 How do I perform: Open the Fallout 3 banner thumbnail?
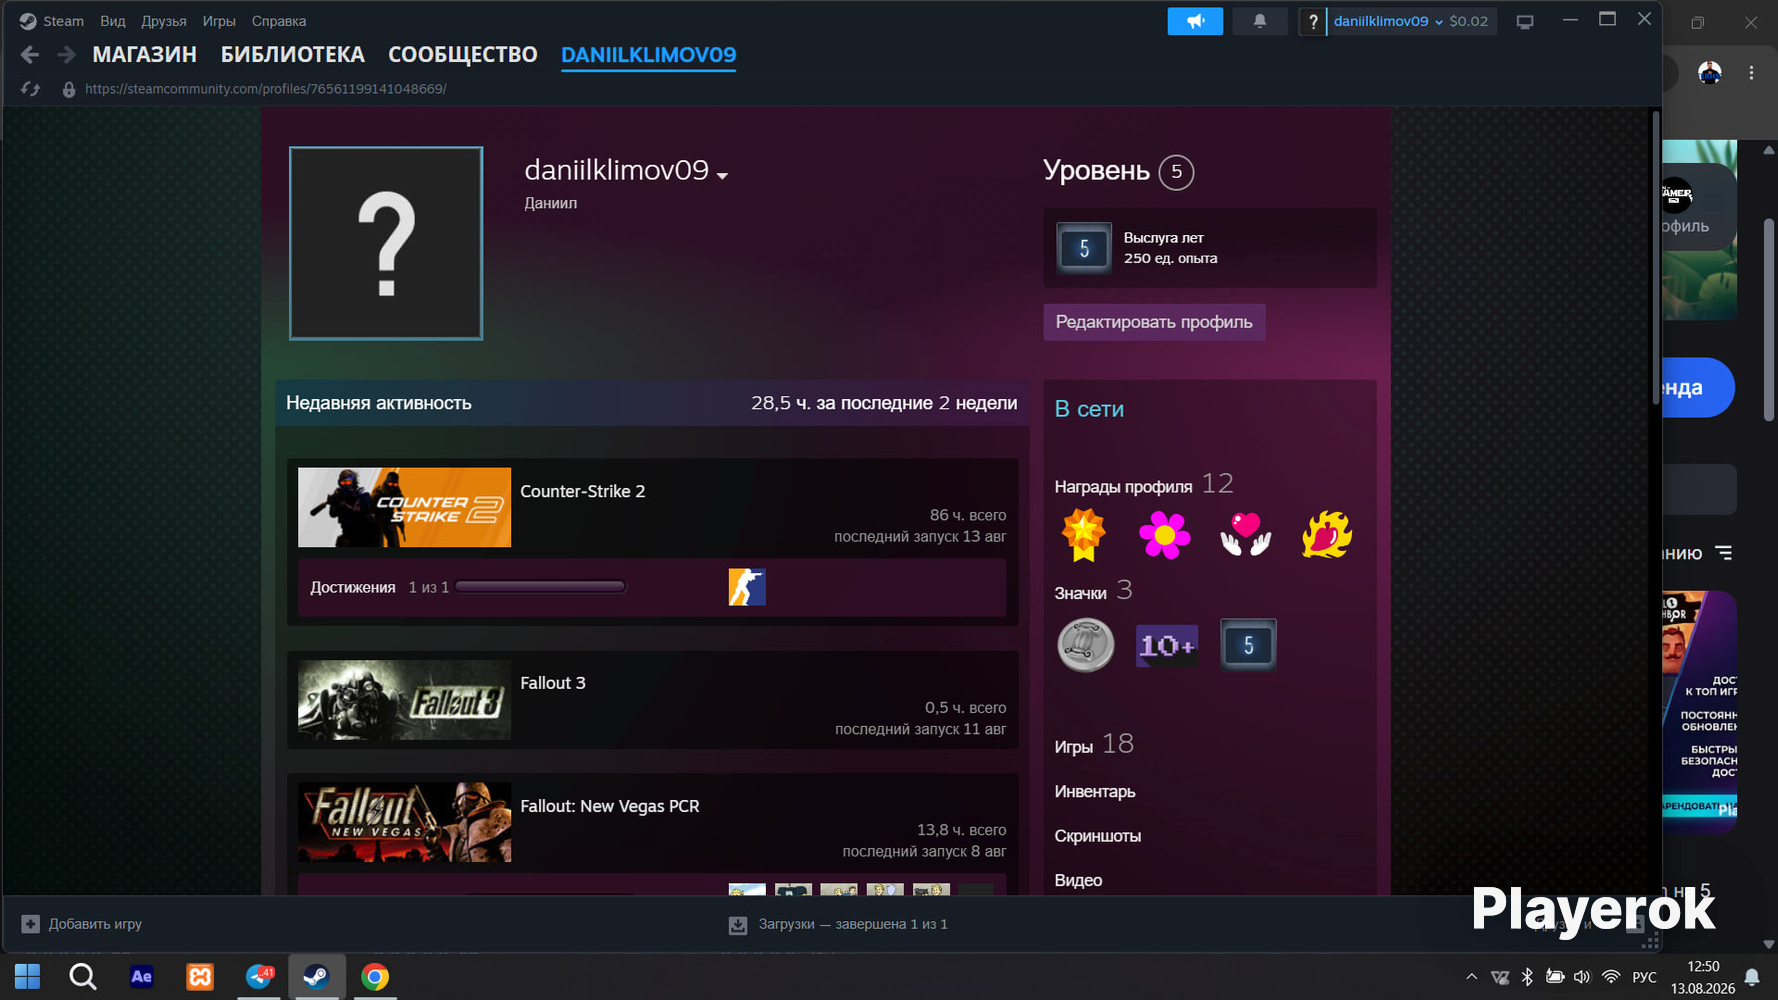pos(404,700)
